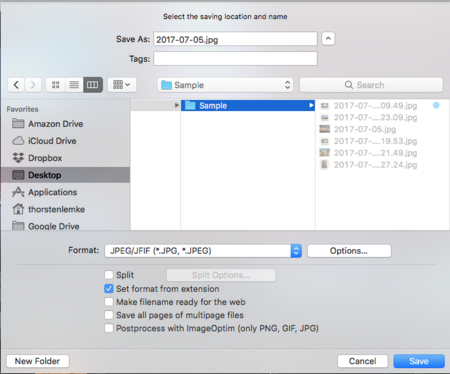Click the Tags input field
The height and width of the screenshot is (374, 450).
pyautogui.click(x=235, y=59)
